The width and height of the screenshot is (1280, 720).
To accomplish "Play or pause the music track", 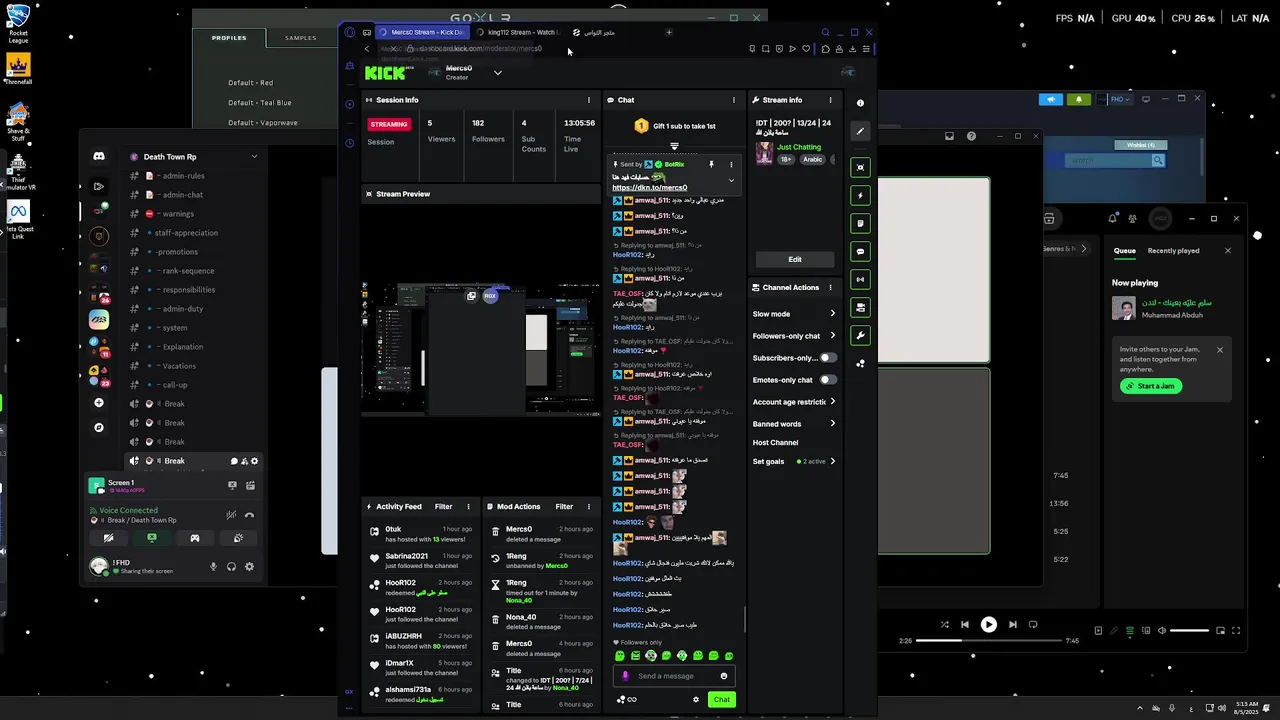I will point(988,625).
